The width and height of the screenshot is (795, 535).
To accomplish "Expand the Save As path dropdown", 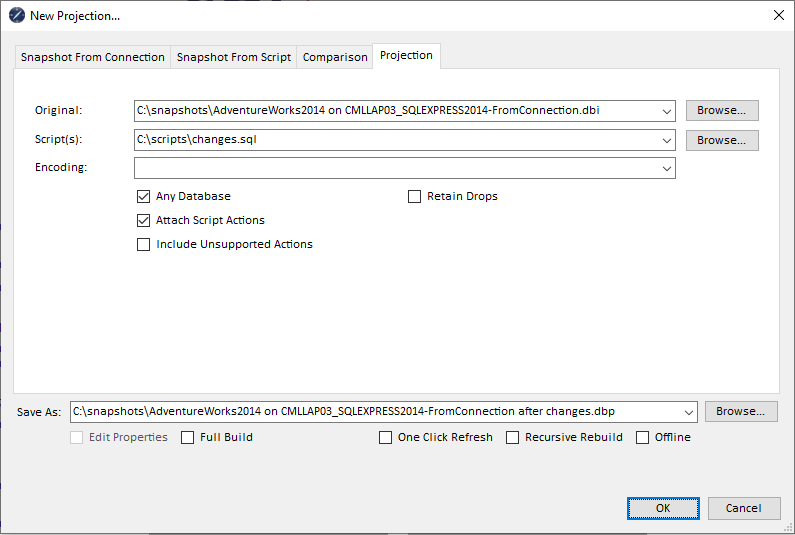I will [x=688, y=411].
